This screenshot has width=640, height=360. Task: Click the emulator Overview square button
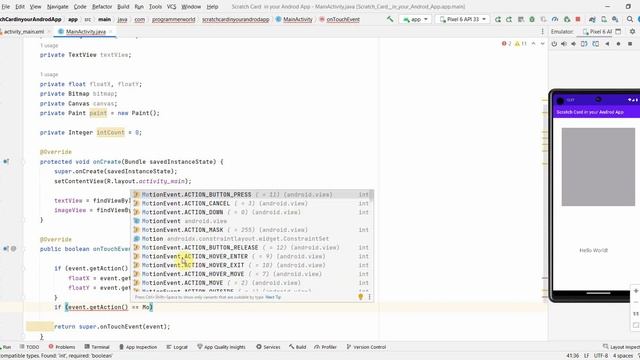pyautogui.click(x=630, y=44)
